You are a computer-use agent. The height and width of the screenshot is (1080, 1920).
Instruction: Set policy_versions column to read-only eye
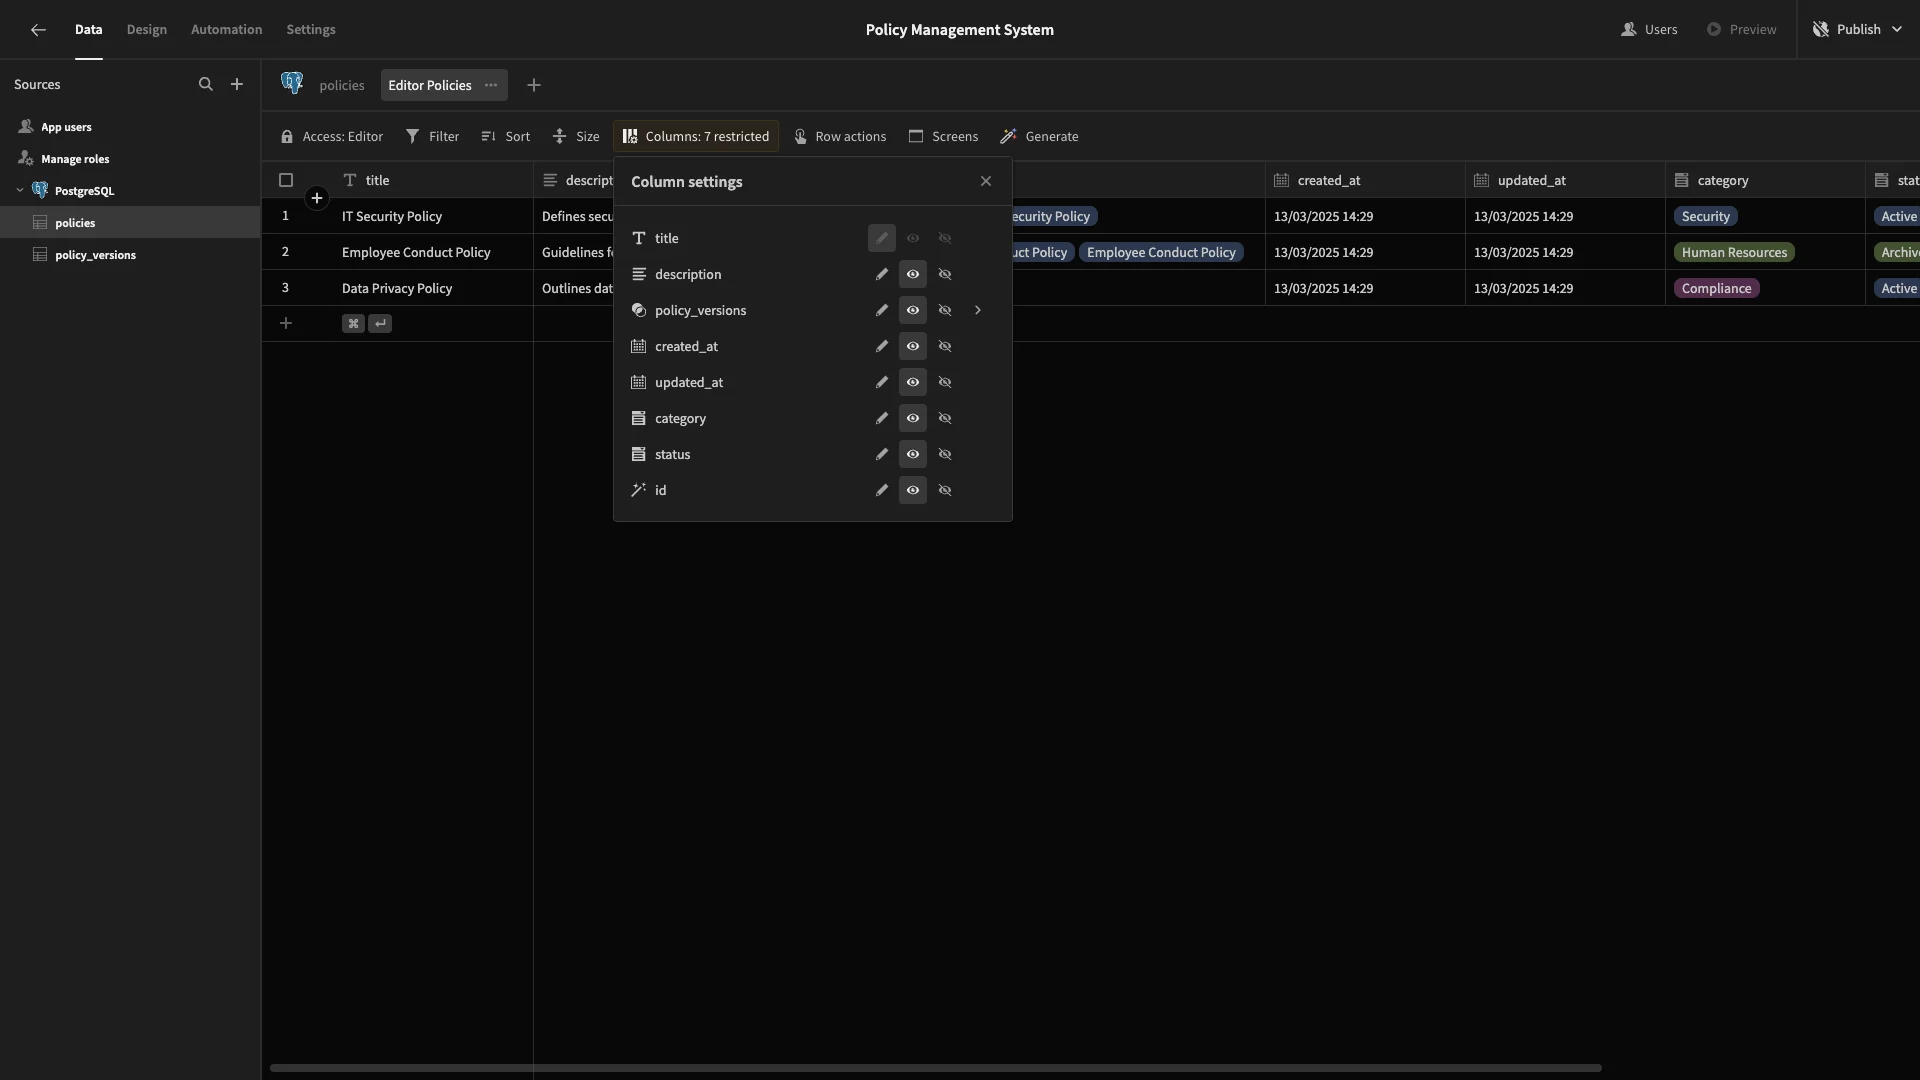(913, 310)
